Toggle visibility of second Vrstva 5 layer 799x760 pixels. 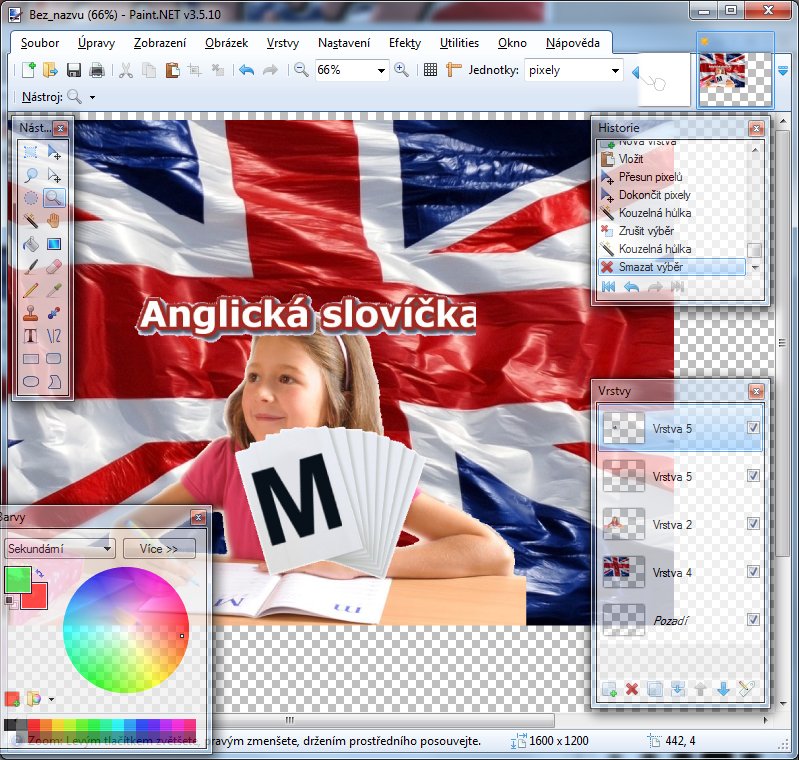pos(753,476)
